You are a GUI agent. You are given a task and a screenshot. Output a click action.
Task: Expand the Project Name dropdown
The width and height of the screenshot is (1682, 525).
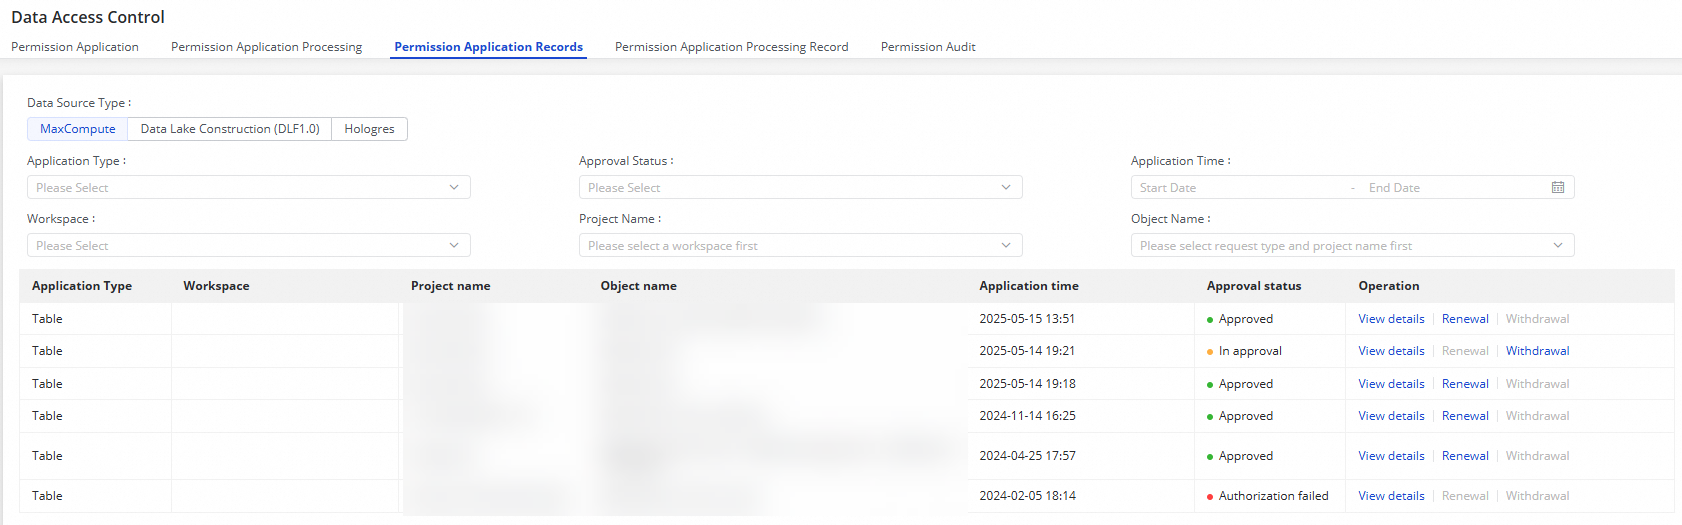click(x=800, y=246)
